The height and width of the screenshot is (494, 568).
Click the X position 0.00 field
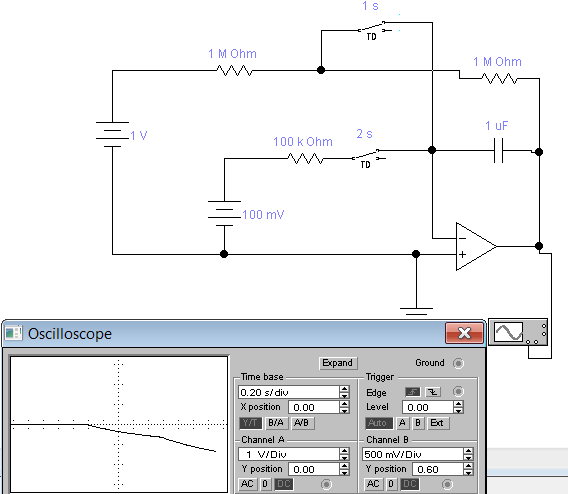point(314,407)
